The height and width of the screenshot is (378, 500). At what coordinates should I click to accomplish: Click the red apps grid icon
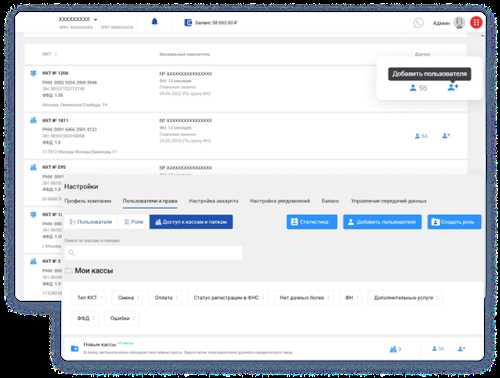476,22
